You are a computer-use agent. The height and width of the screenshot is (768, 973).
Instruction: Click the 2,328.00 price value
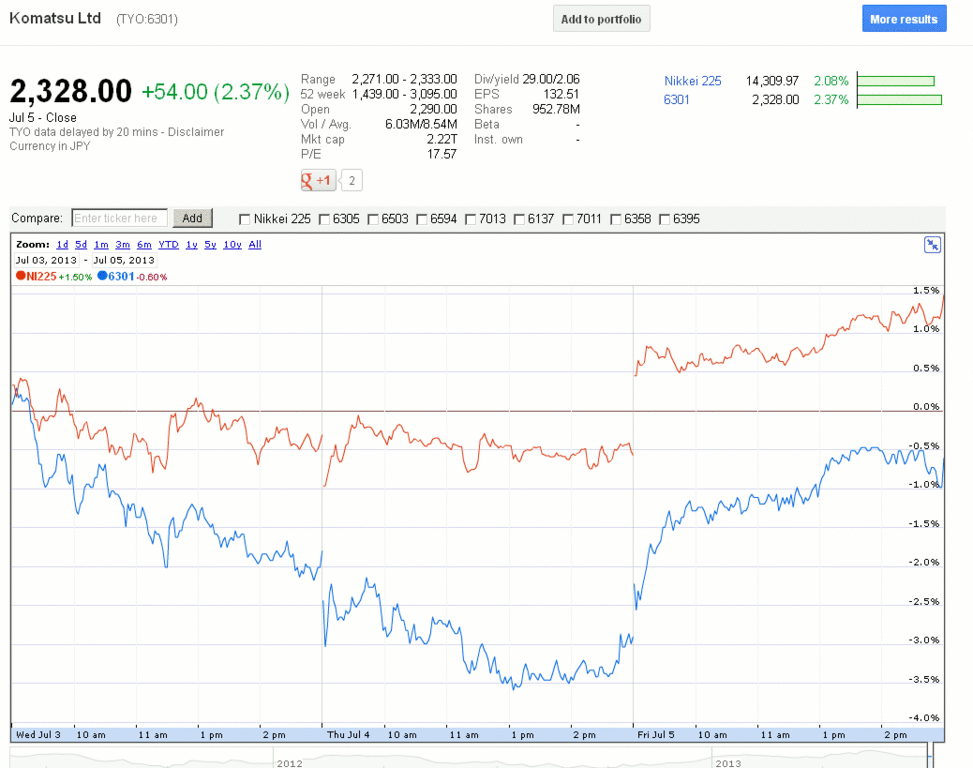coord(71,91)
